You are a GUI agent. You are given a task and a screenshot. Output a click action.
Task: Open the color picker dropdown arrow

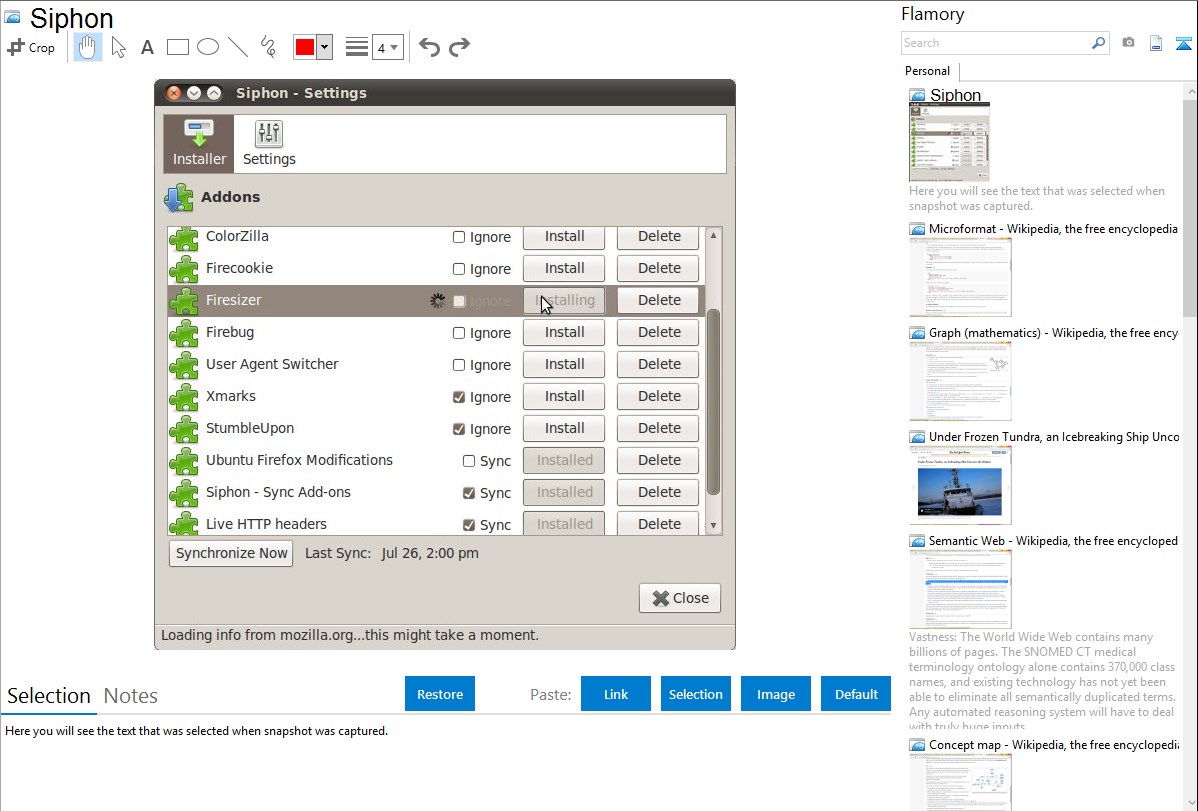(325, 47)
